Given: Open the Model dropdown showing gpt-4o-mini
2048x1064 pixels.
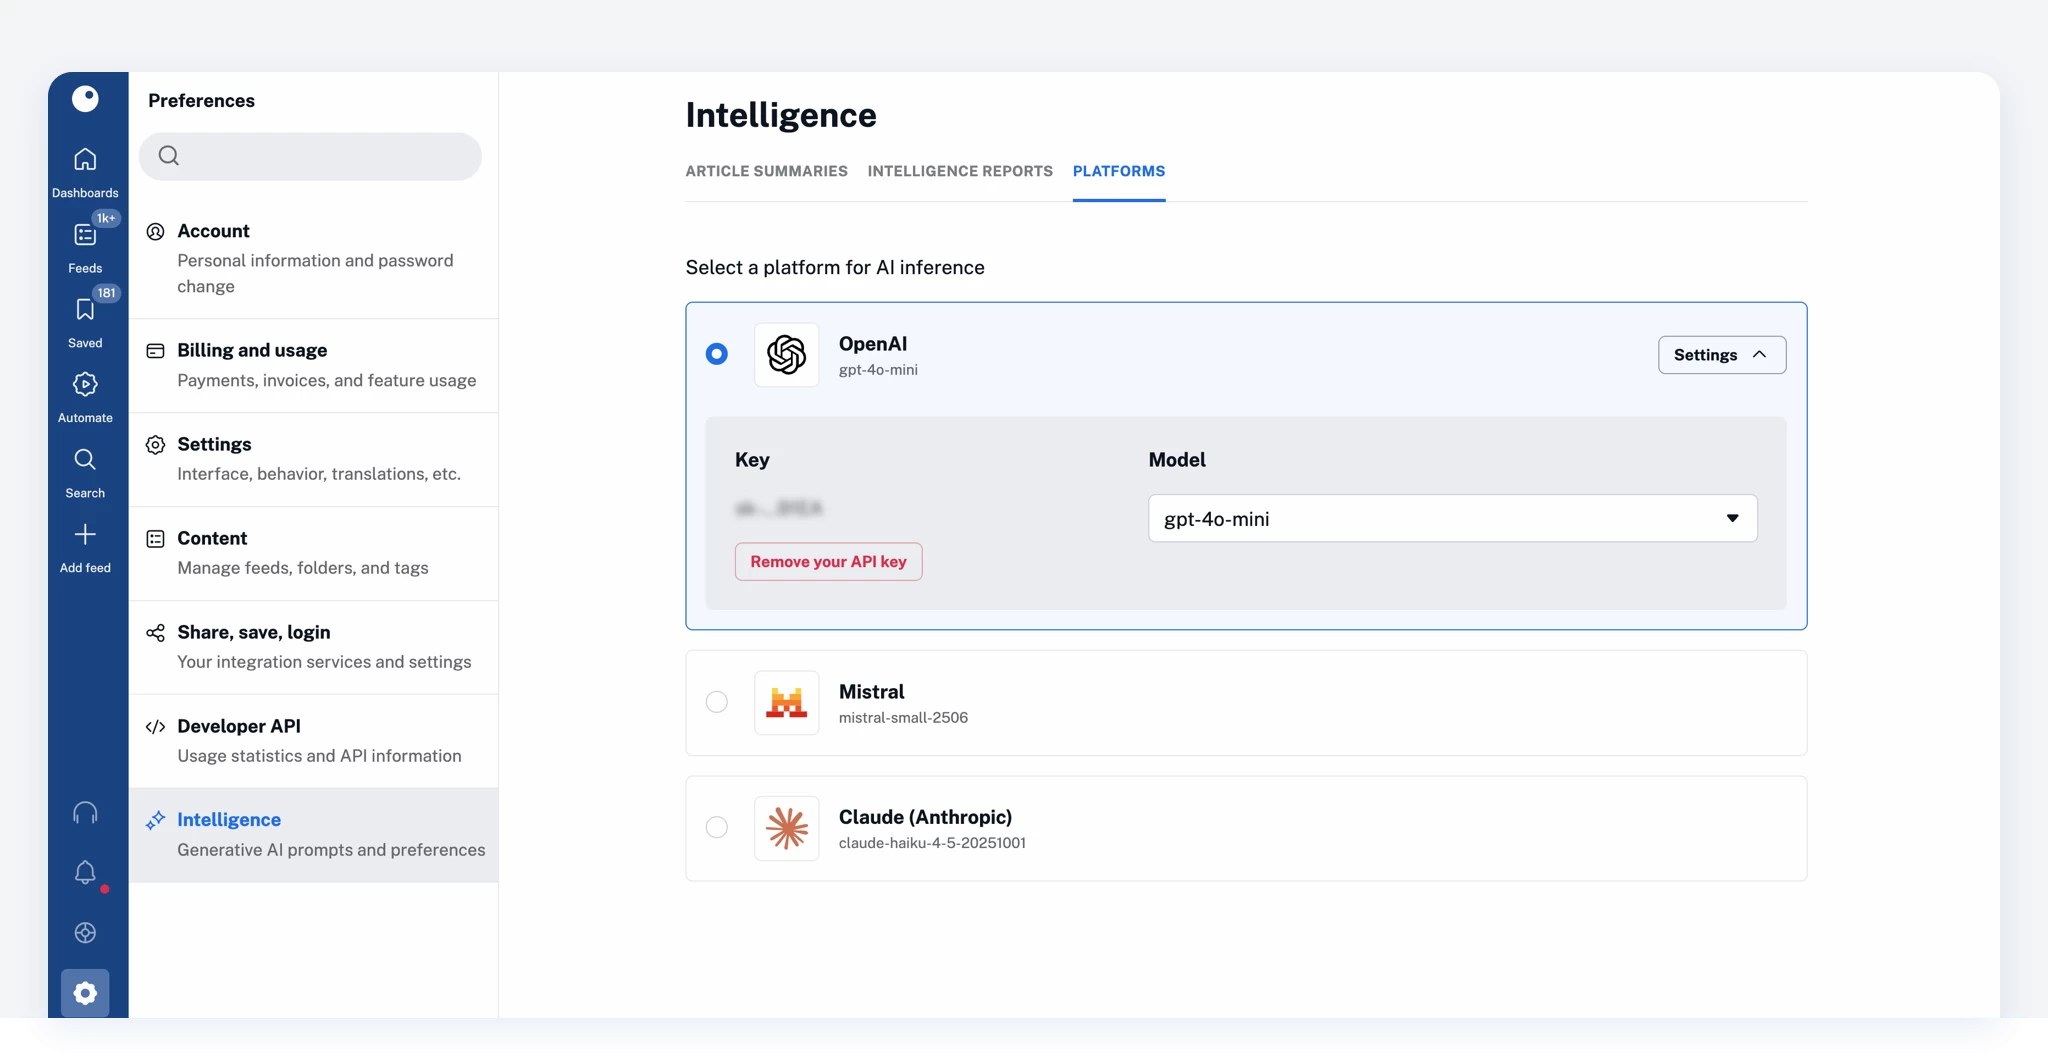Looking at the screenshot, I should pyautogui.click(x=1452, y=518).
